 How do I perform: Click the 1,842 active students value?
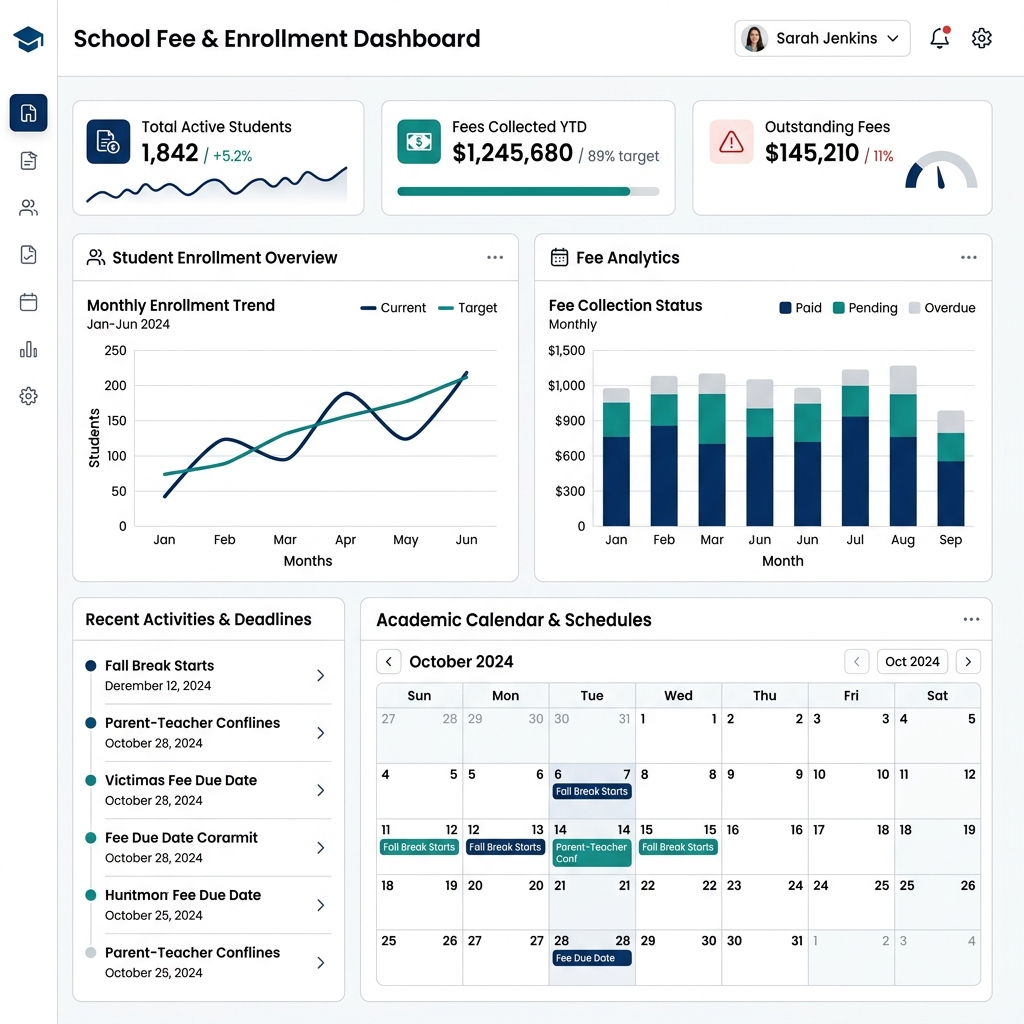coord(170,153)
